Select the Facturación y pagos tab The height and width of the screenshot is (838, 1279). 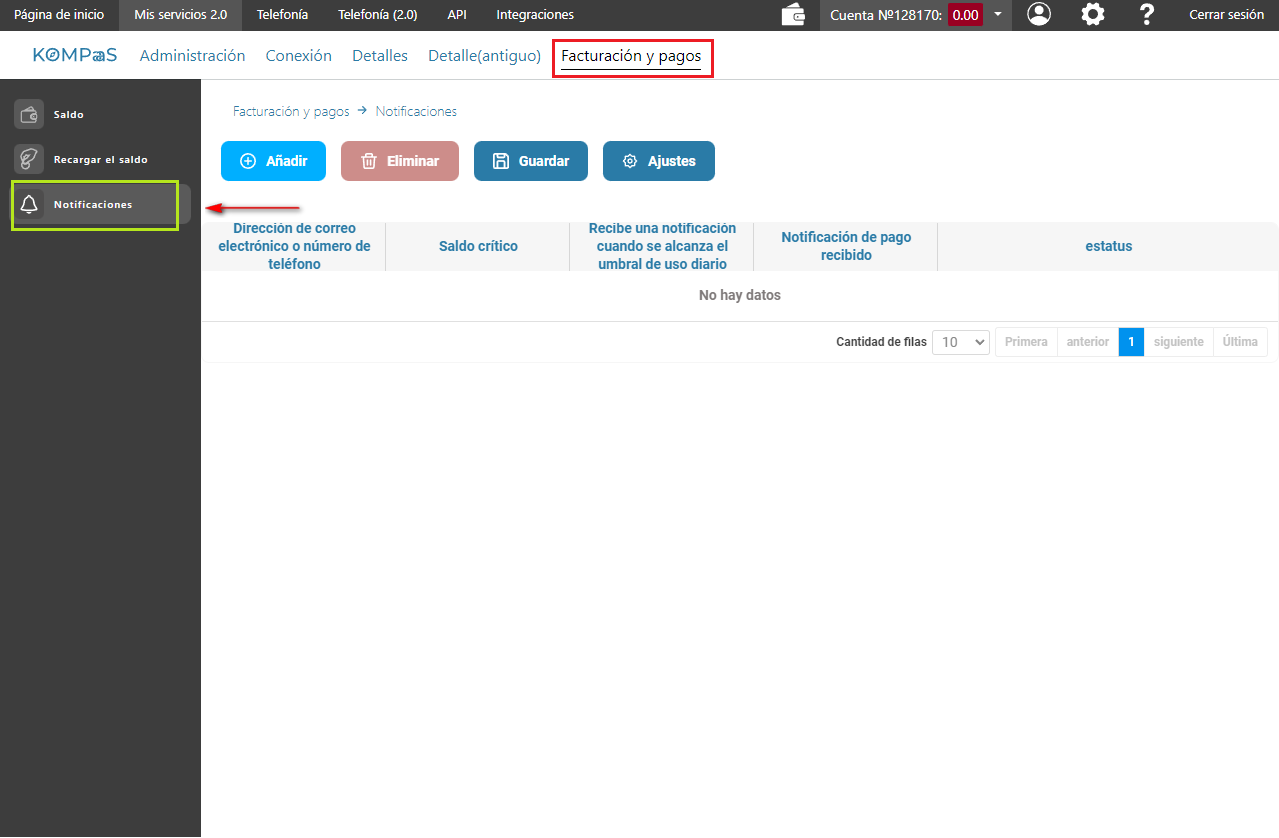click(631, 56)
